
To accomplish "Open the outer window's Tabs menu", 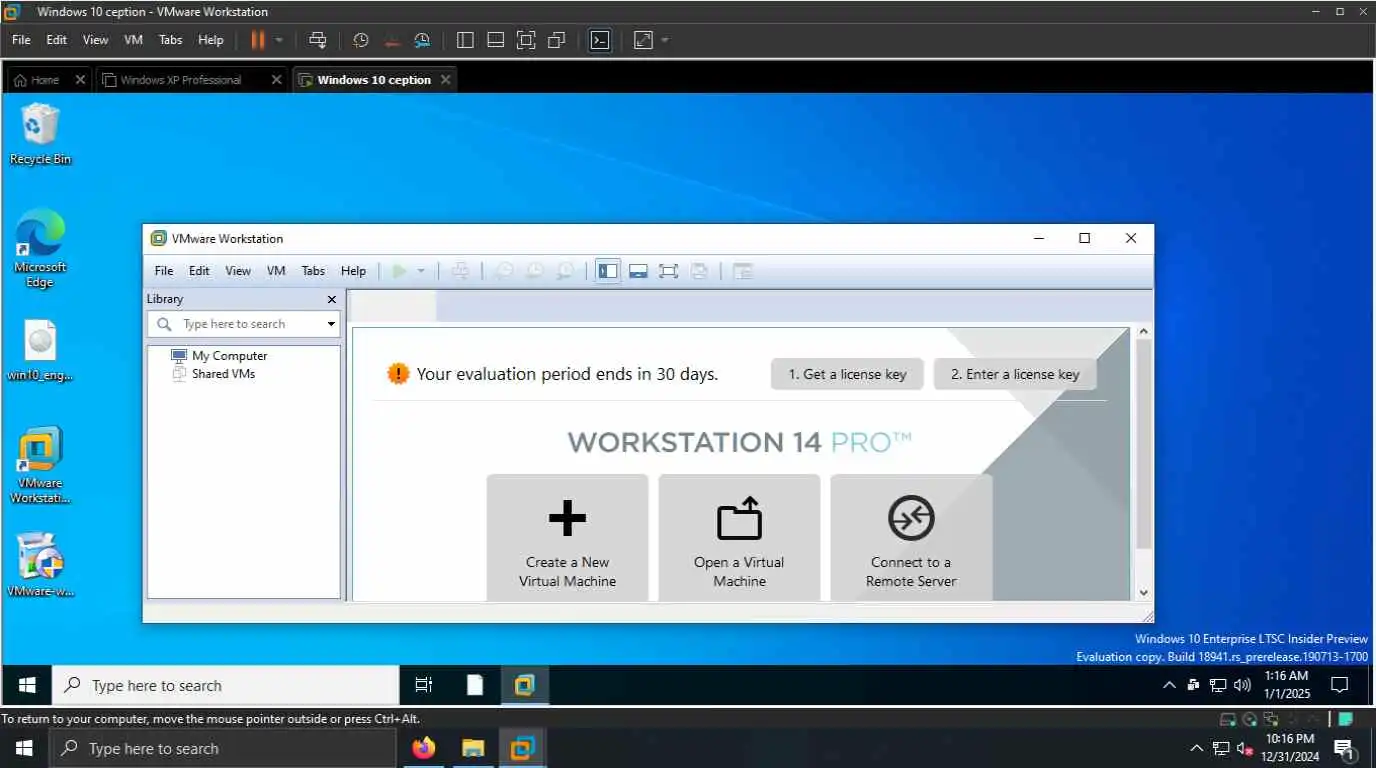I will point(171,40).
